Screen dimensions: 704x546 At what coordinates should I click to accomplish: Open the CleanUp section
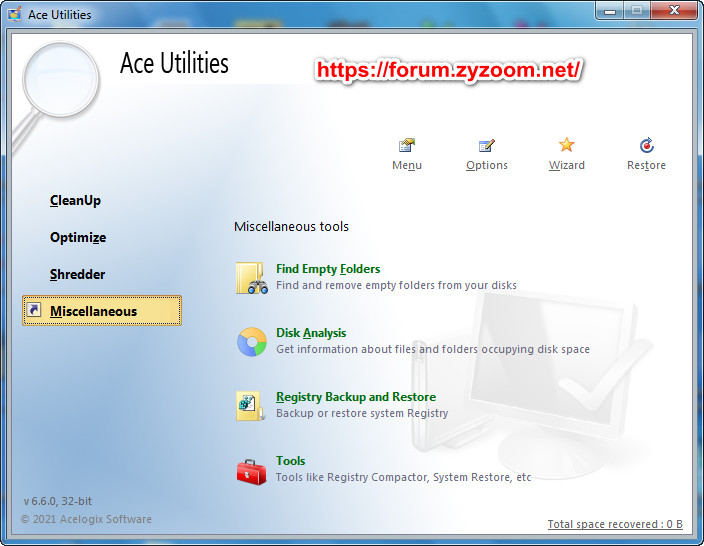[x=75, y=200]
